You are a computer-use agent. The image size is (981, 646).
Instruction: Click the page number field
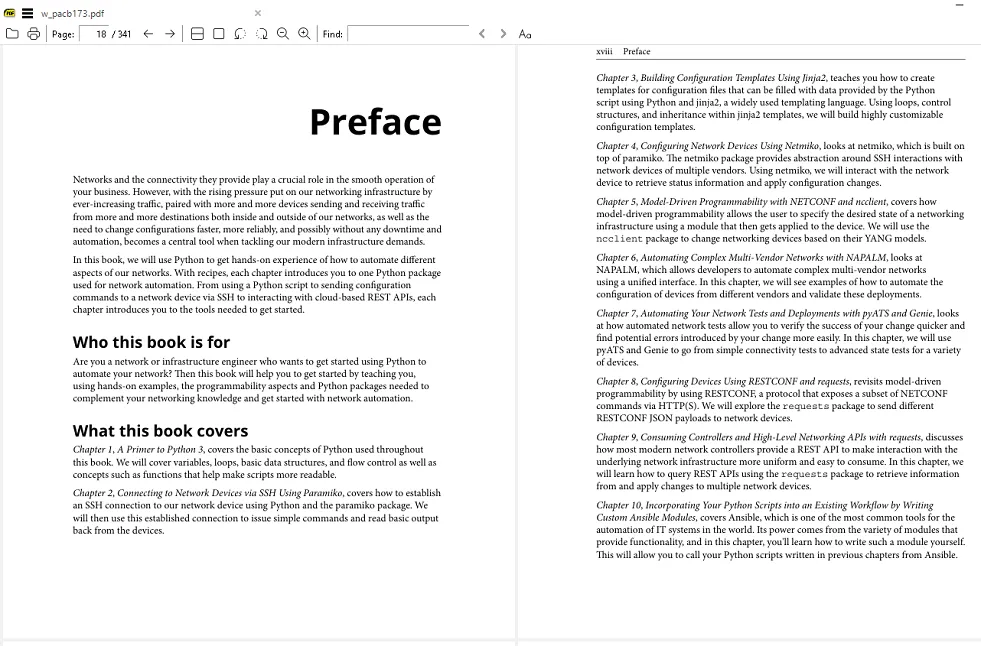click(94, 34)
